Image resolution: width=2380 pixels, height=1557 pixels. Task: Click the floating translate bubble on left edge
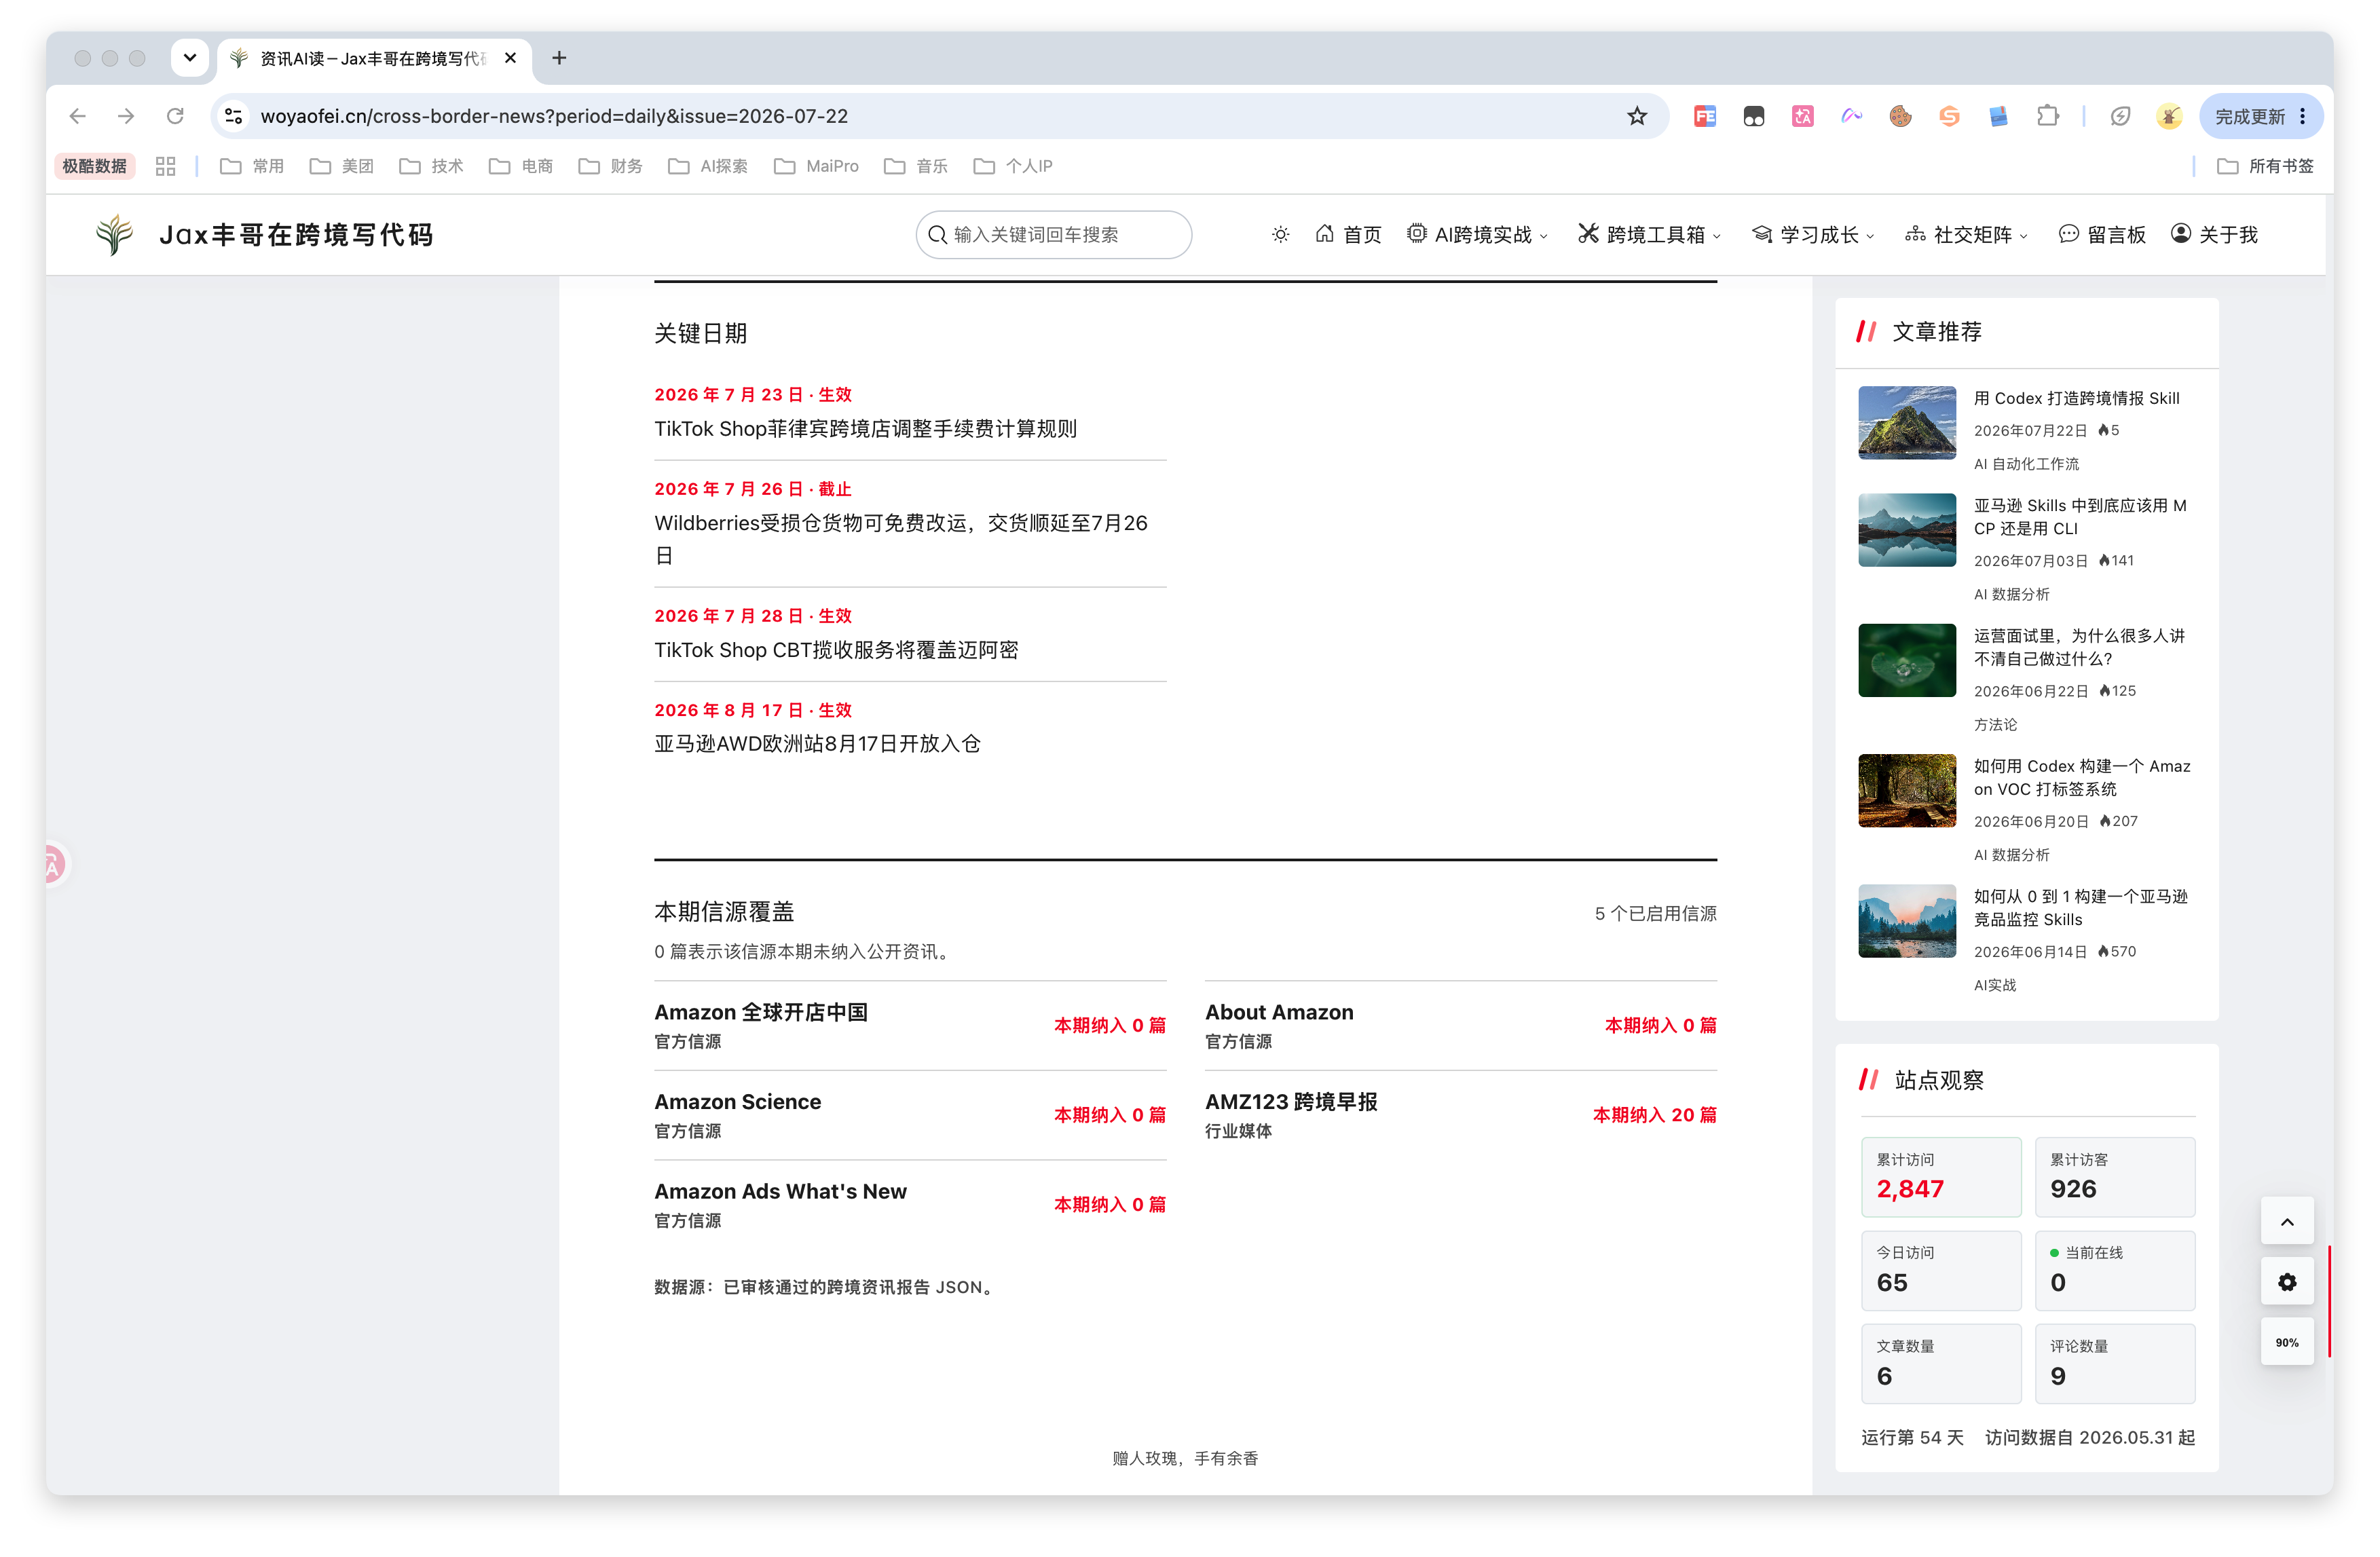pos(54,865)
